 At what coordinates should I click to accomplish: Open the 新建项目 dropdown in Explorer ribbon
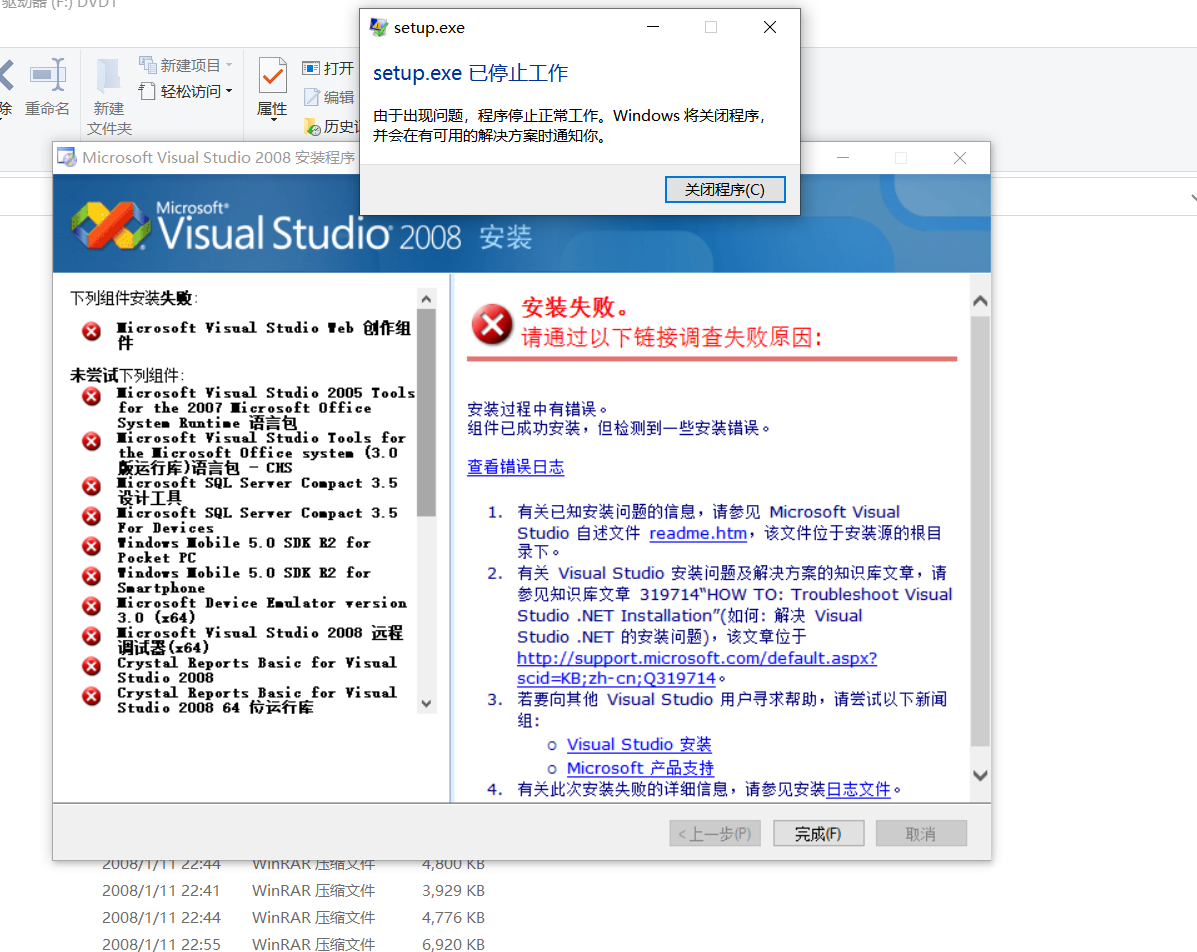coord(186,65)
